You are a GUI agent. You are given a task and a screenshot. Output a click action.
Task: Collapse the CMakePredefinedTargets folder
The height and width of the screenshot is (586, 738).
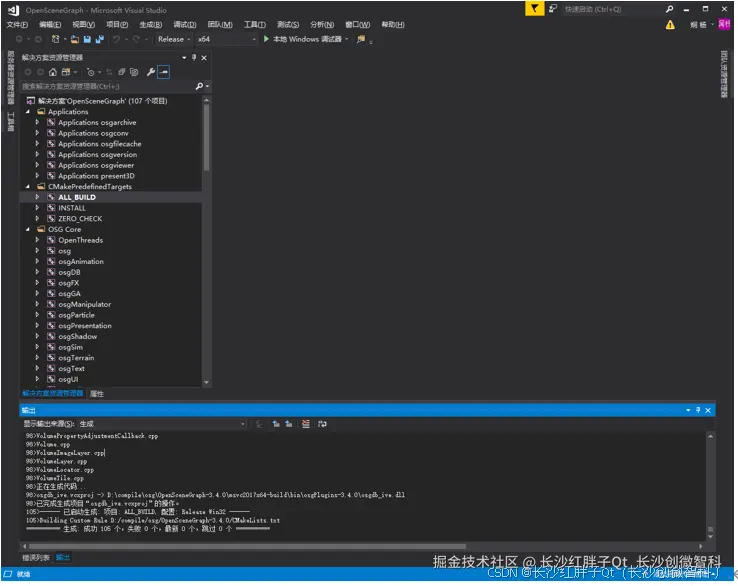28,187
